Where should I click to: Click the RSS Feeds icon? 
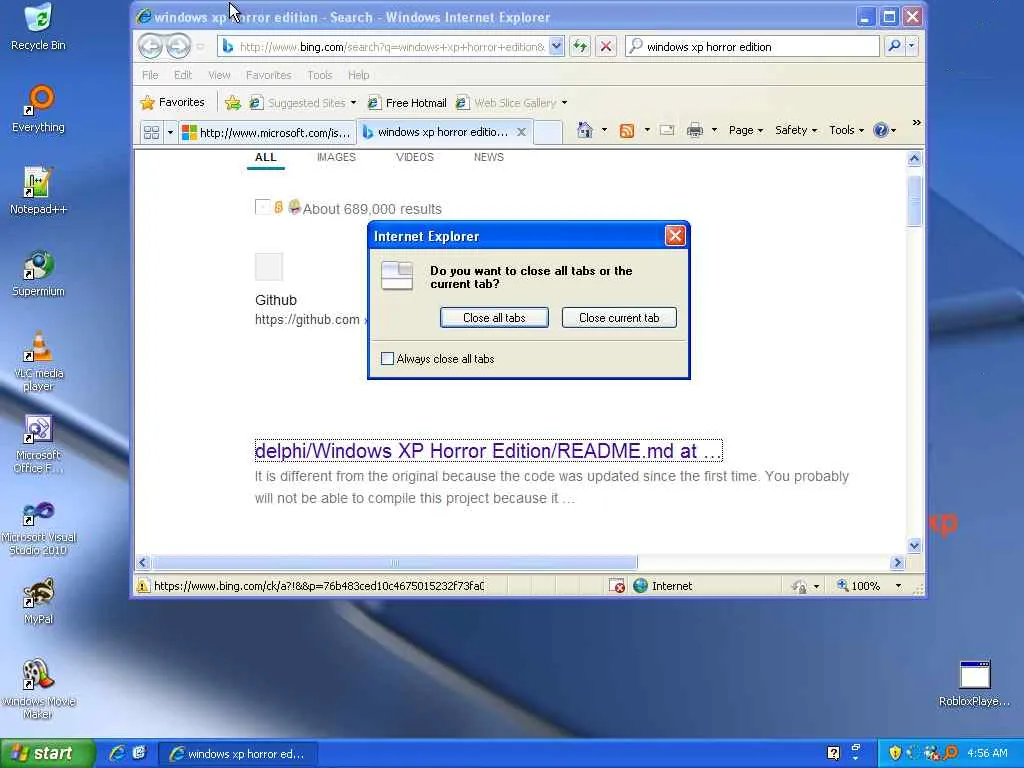[x=627, y=131]
